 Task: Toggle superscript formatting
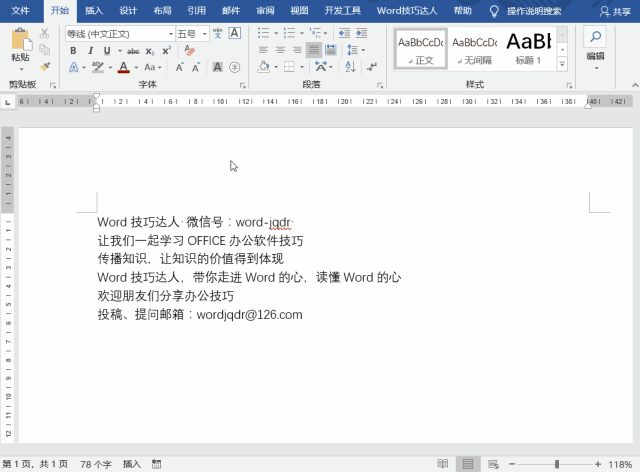coord(167,51)
